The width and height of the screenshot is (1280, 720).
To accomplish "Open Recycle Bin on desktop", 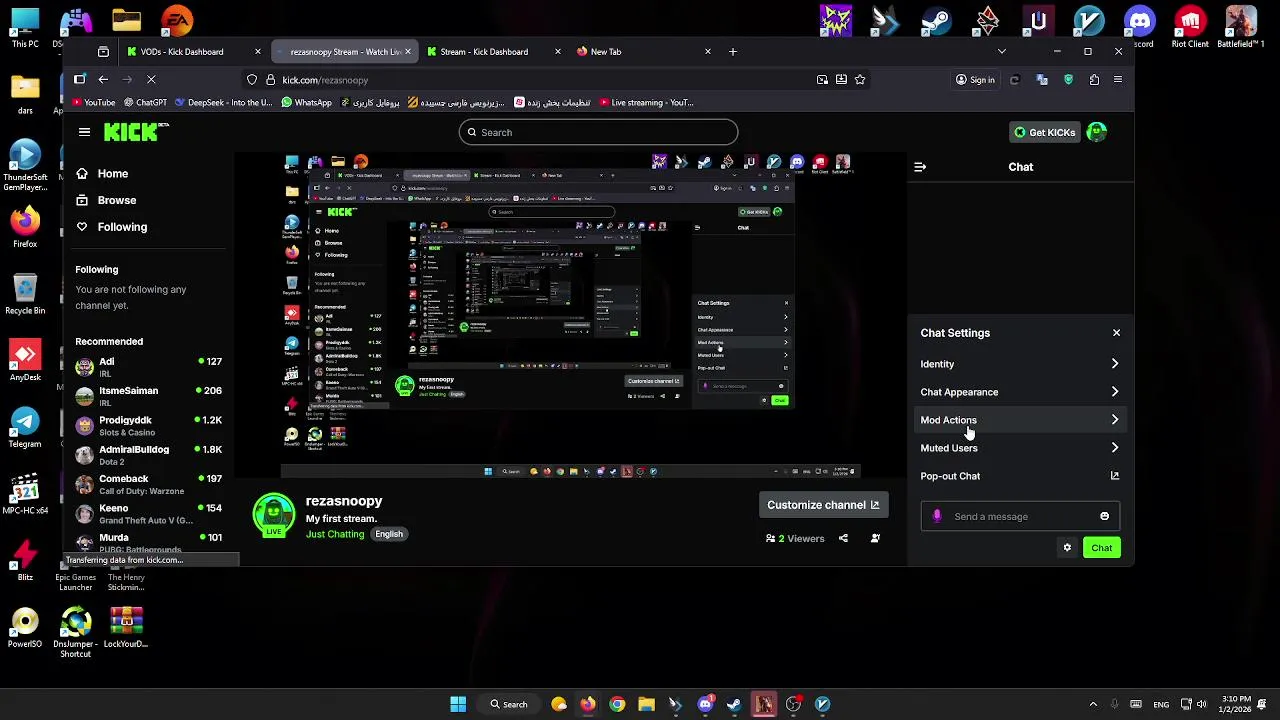I will (x=25, y=294).
